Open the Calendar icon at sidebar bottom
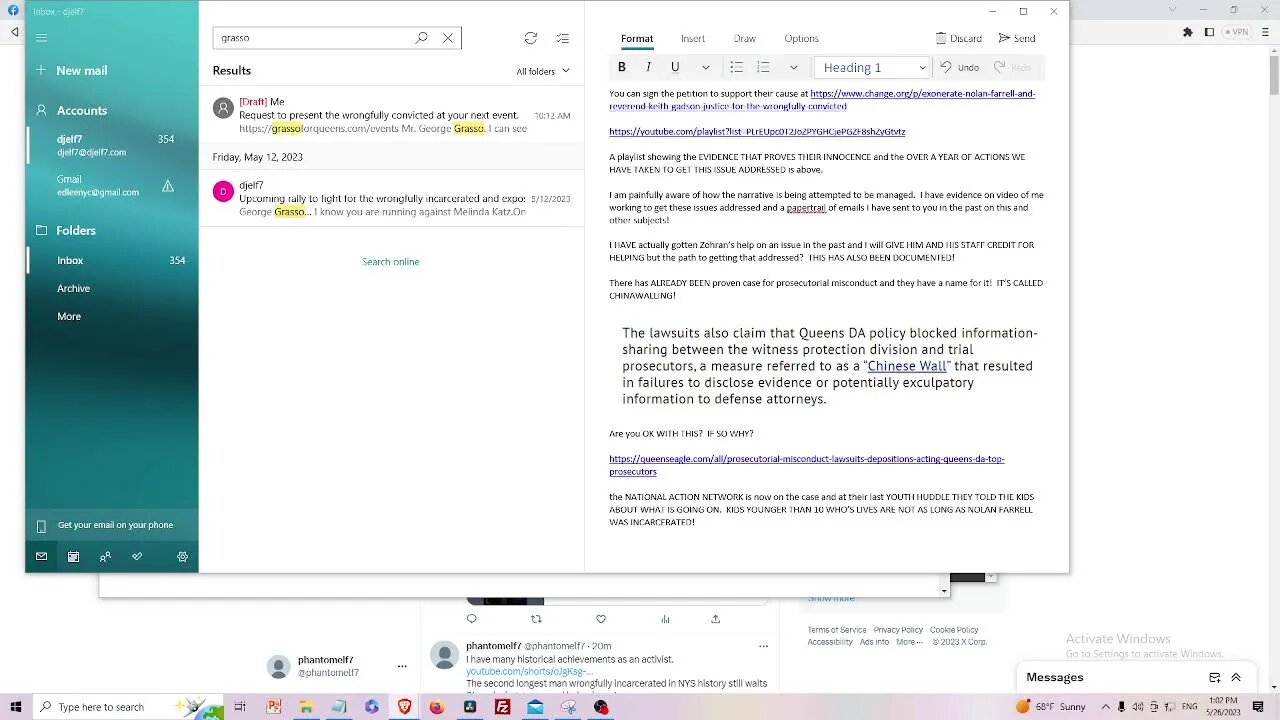Viewport: 1280px width, 720px height. coord(73,557)
